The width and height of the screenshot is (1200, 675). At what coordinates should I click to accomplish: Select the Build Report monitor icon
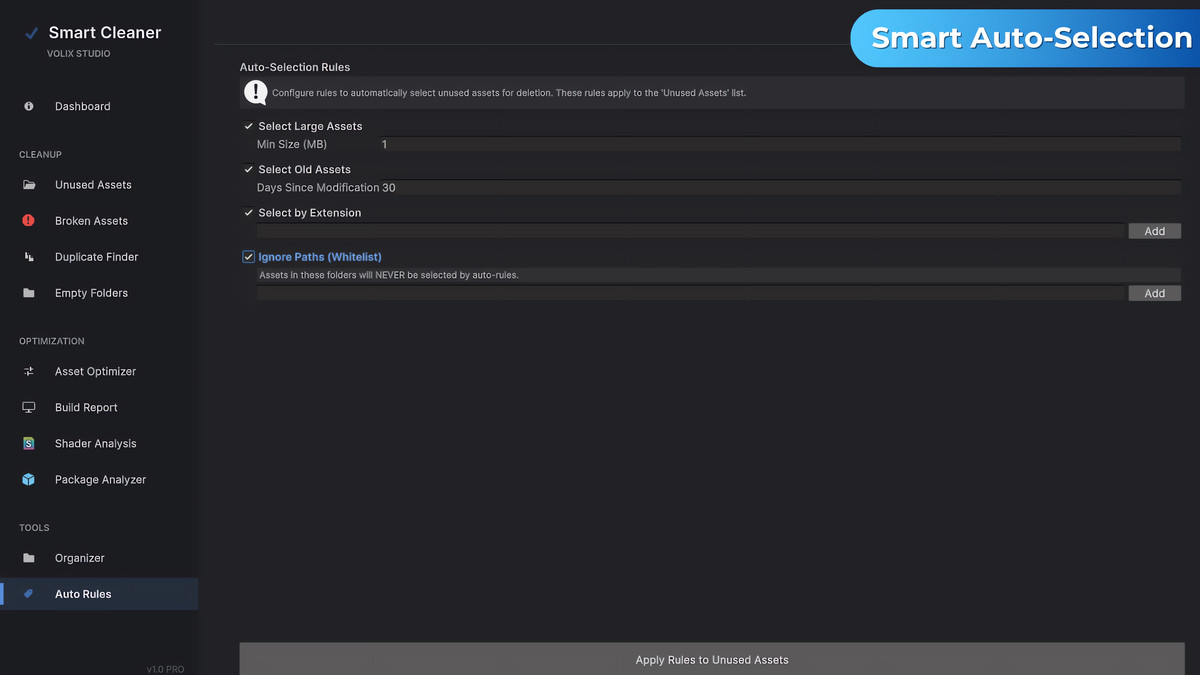point(27,407)
